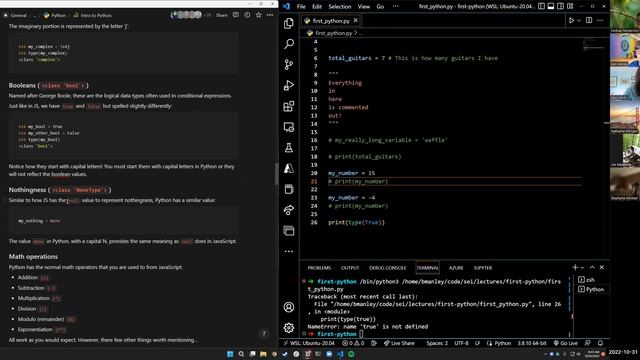Open the Accounts menu in VS Code
This screenshot has height=360, width=640.
(289, 307)
